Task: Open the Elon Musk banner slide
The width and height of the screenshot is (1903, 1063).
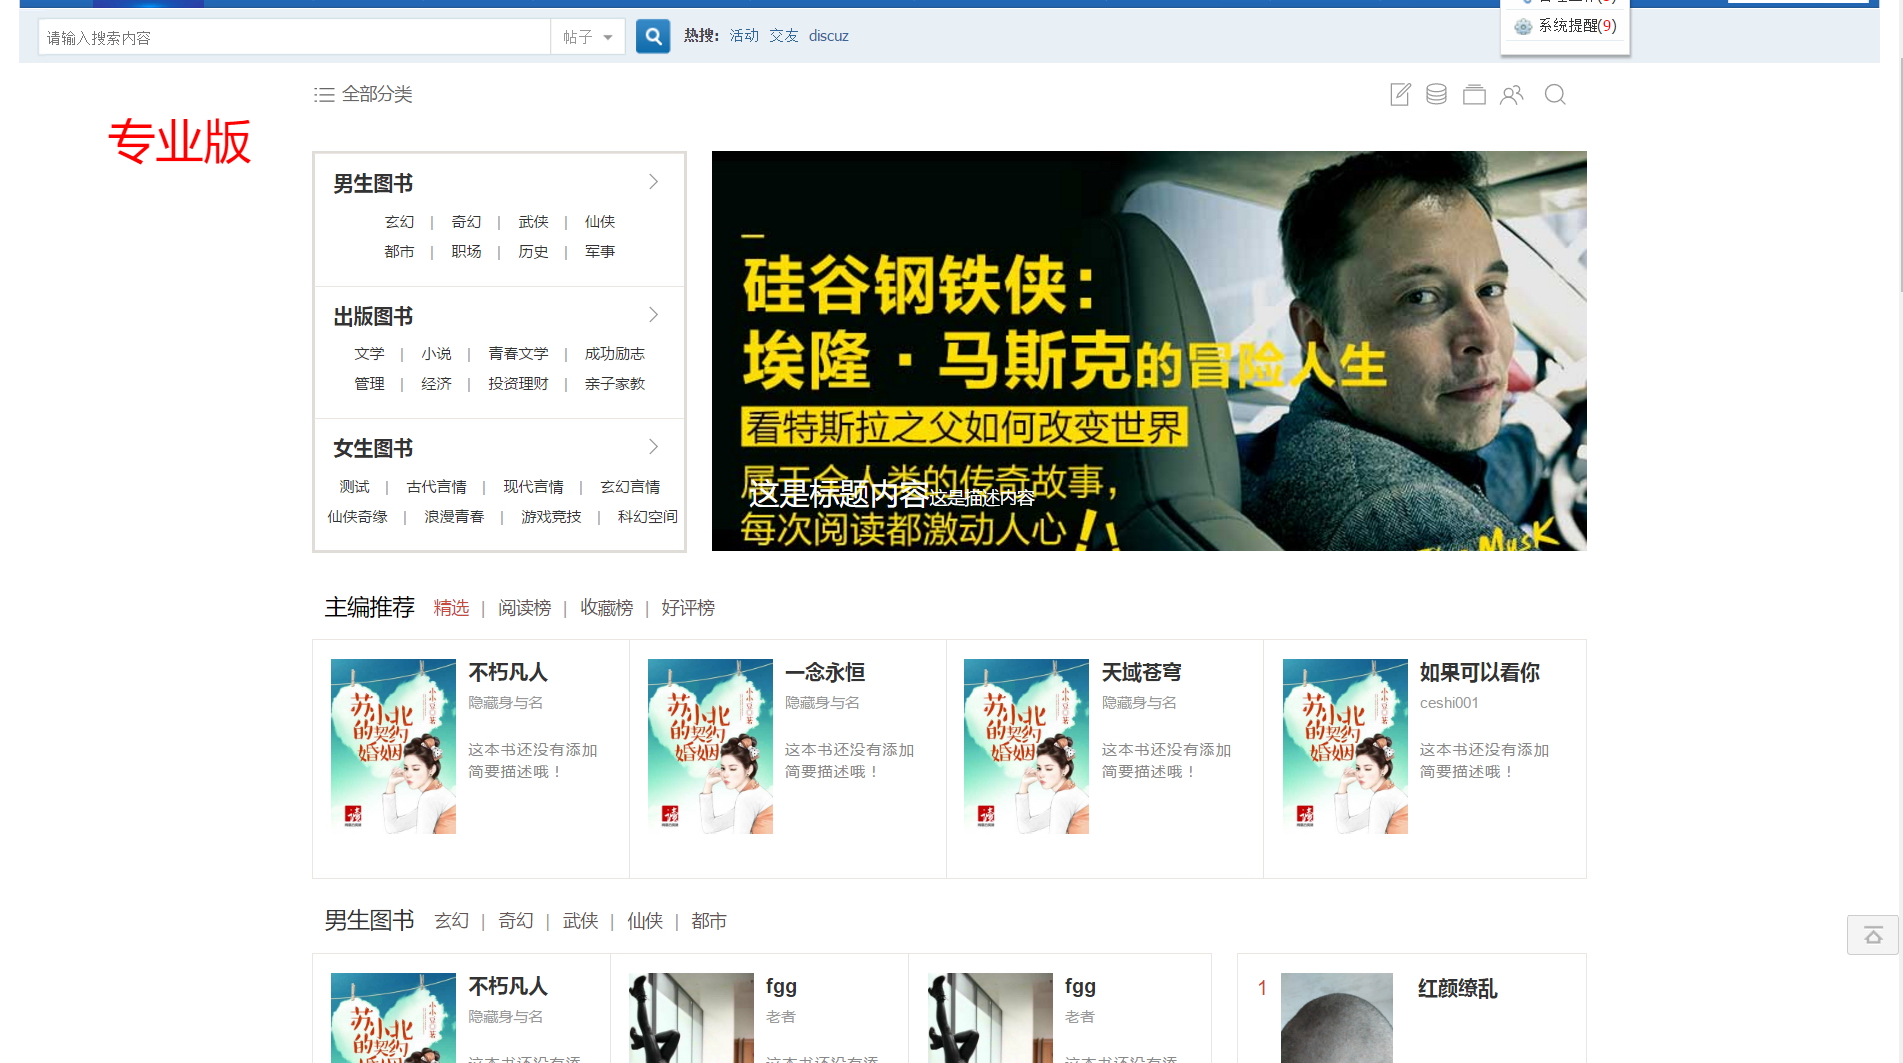Action: (1149, 351)
